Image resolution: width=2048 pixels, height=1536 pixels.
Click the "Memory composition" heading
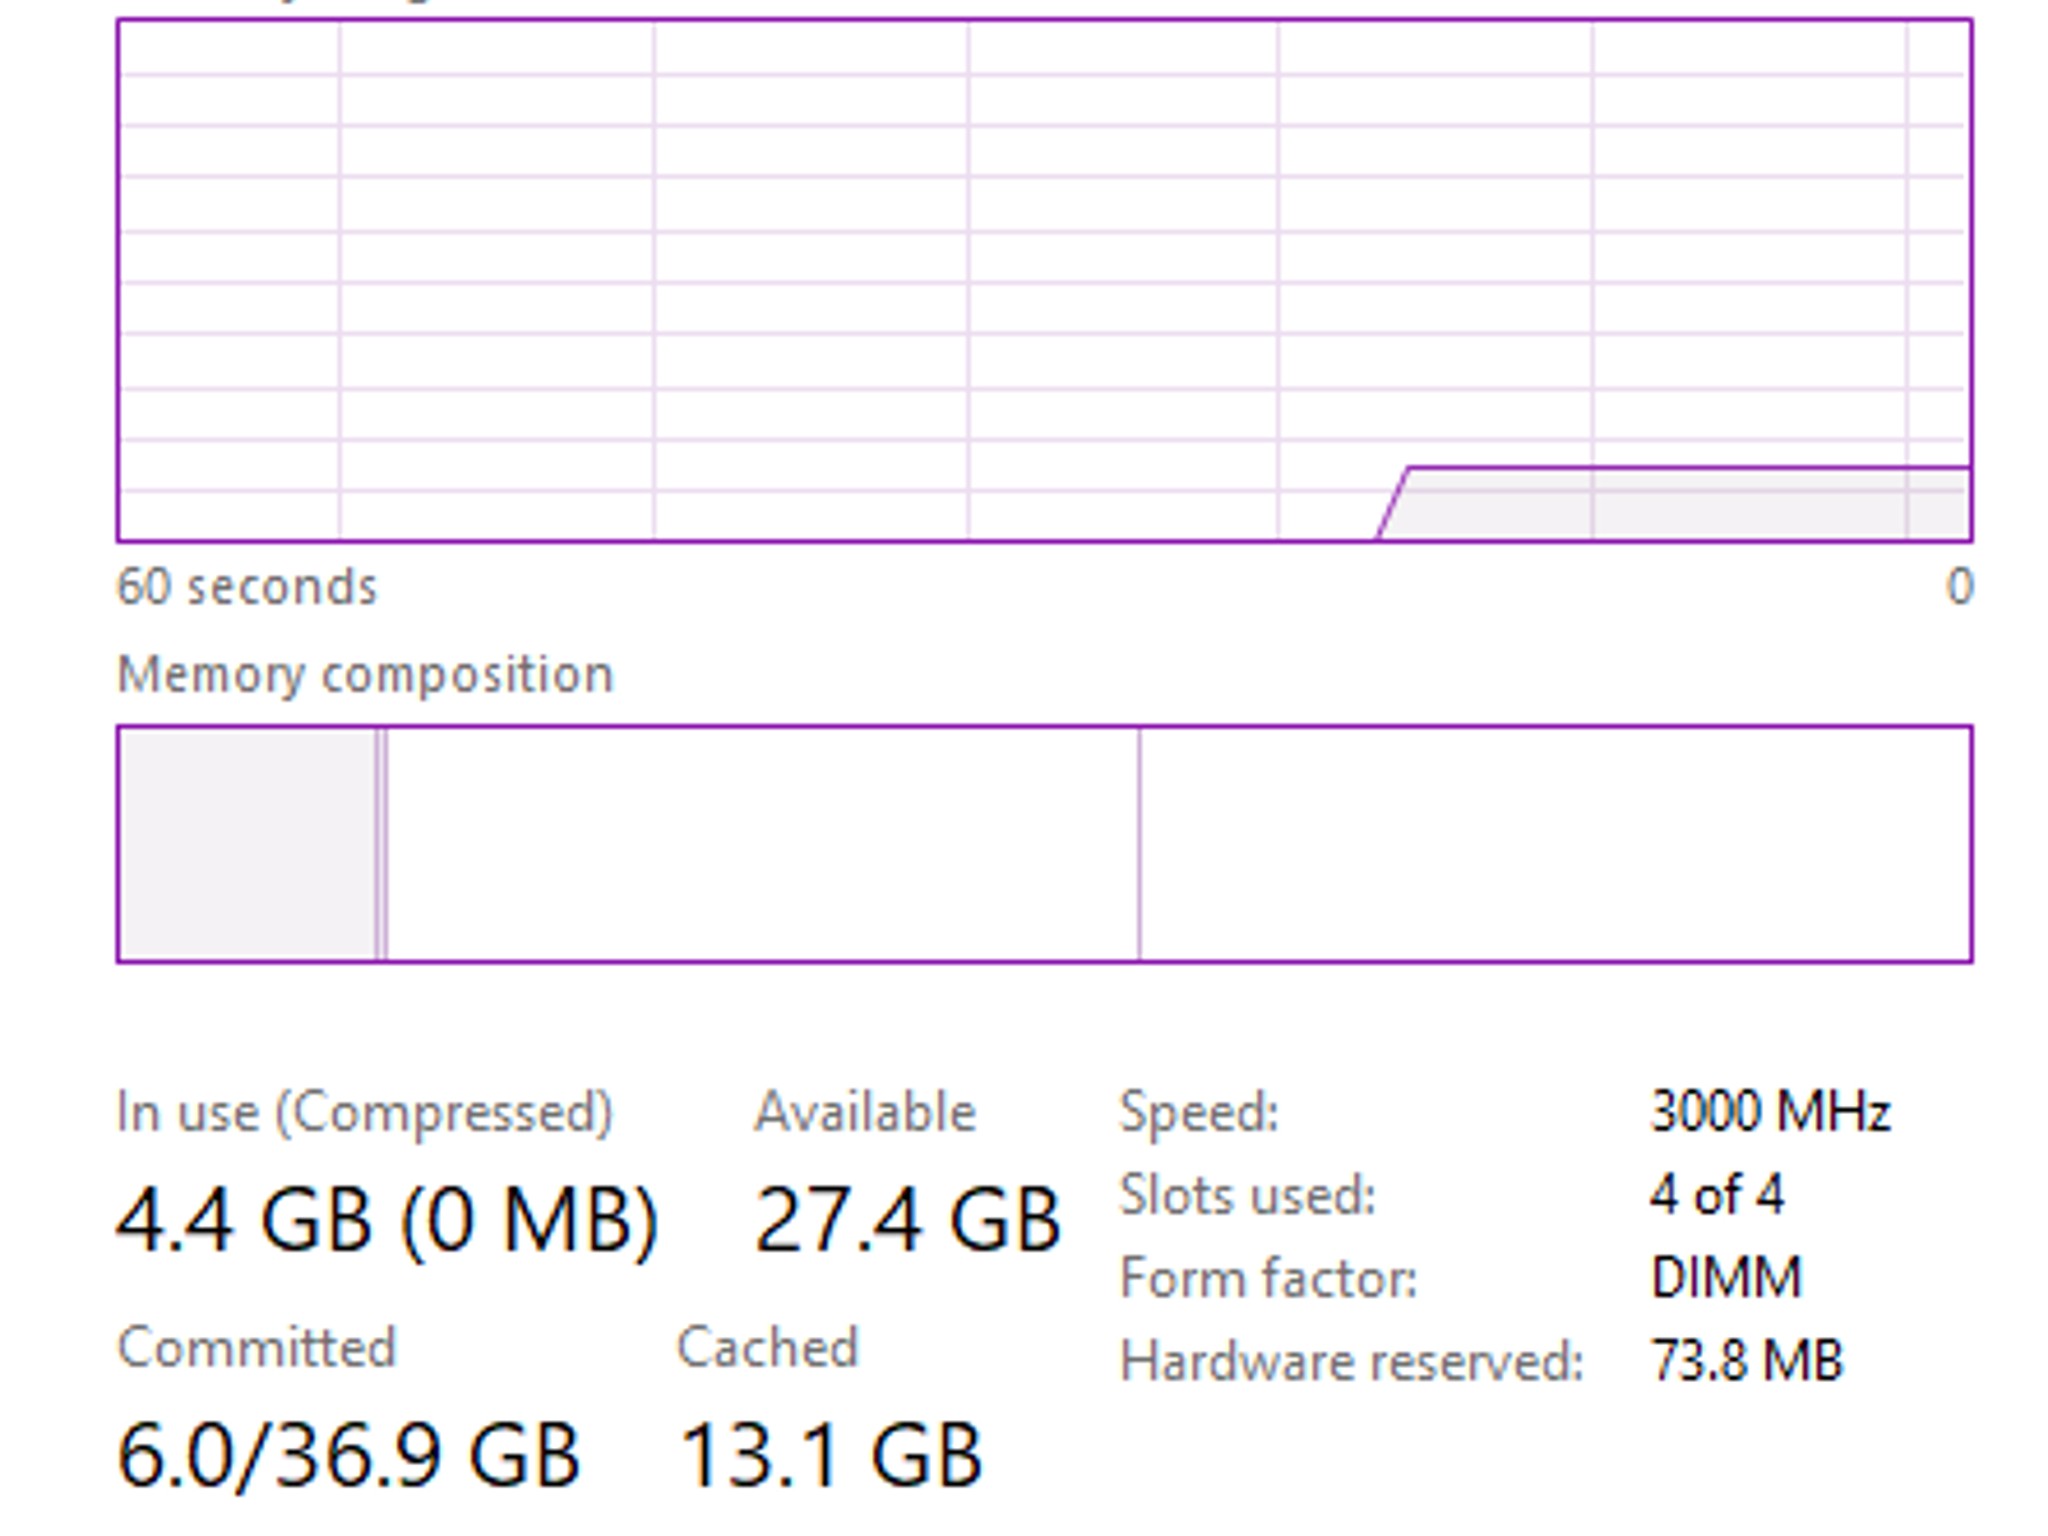click(x=365, y=675)
